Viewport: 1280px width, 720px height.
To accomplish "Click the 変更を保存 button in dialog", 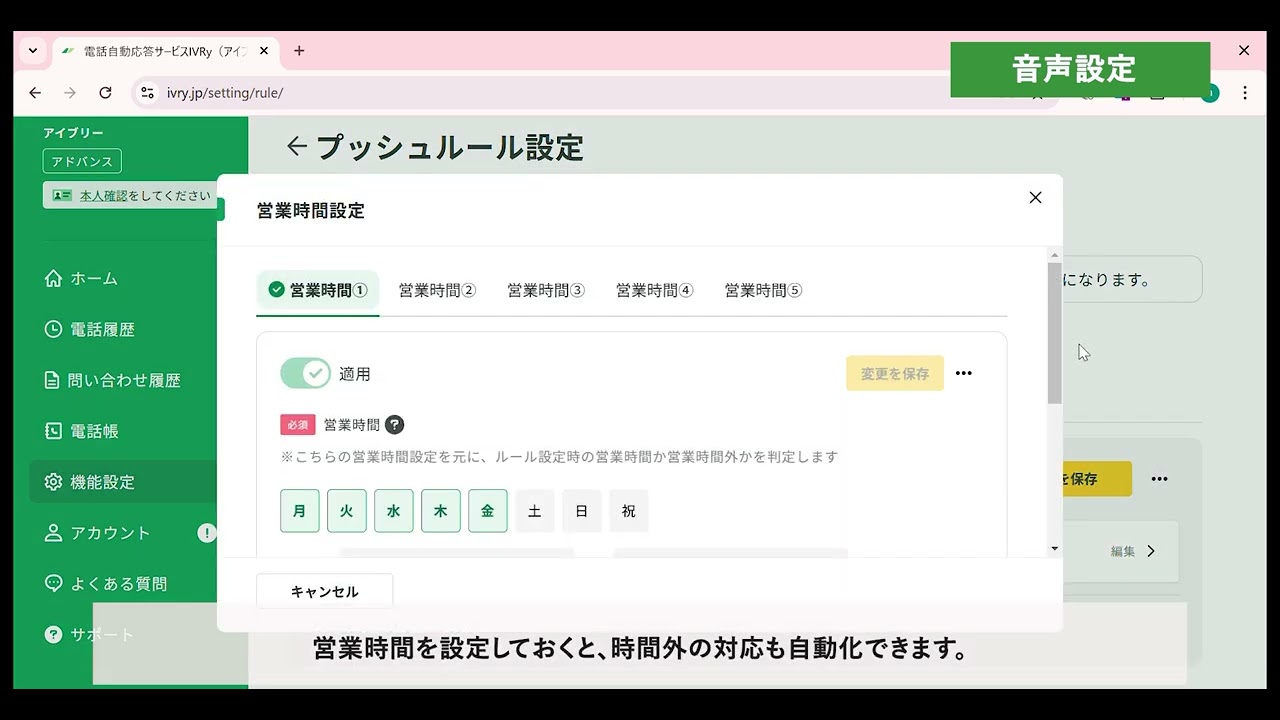I will pos(895,374).
